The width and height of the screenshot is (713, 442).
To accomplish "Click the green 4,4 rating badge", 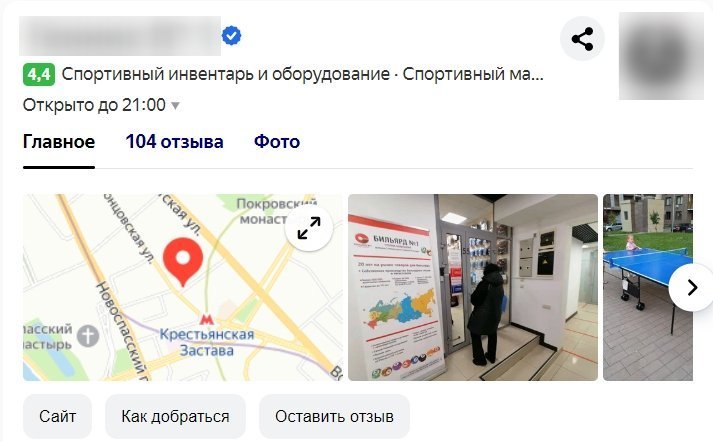I will [39, 75].
